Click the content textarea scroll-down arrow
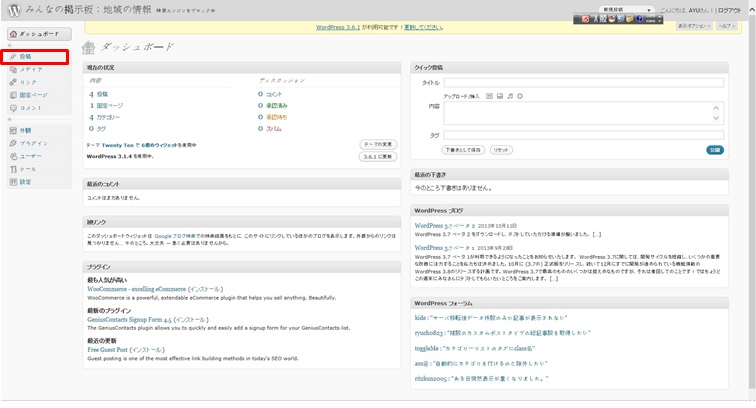Screen dimensions: 756x408 [x=716, y=118]
